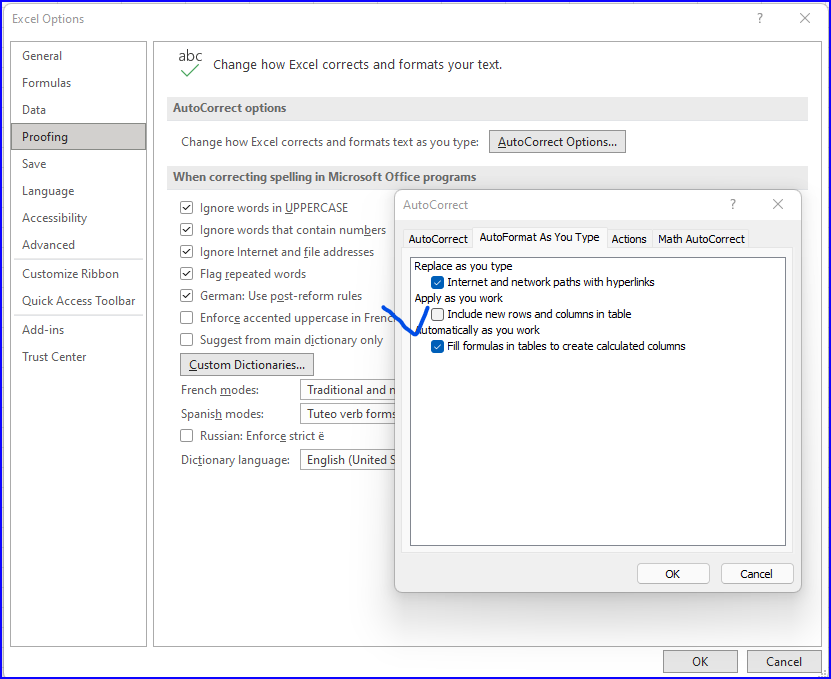Screen dimensions: 831x679
Task: Click the AutoCorrect Options... button
Action: pyautogui.click(x=557, y=142)
